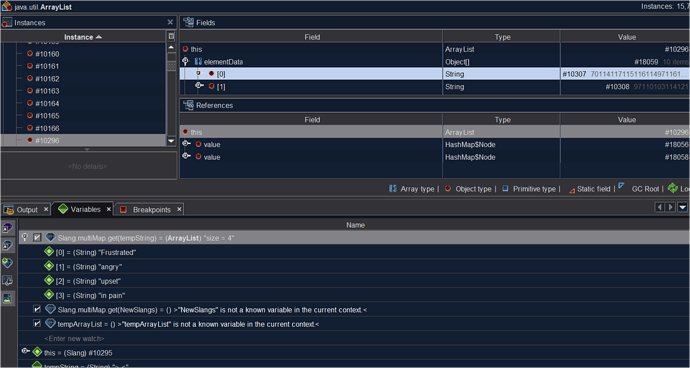Click the bottom green-blue sidebar icon in Variables
This screenshot has height=368, width=690.
coord(7,298)
